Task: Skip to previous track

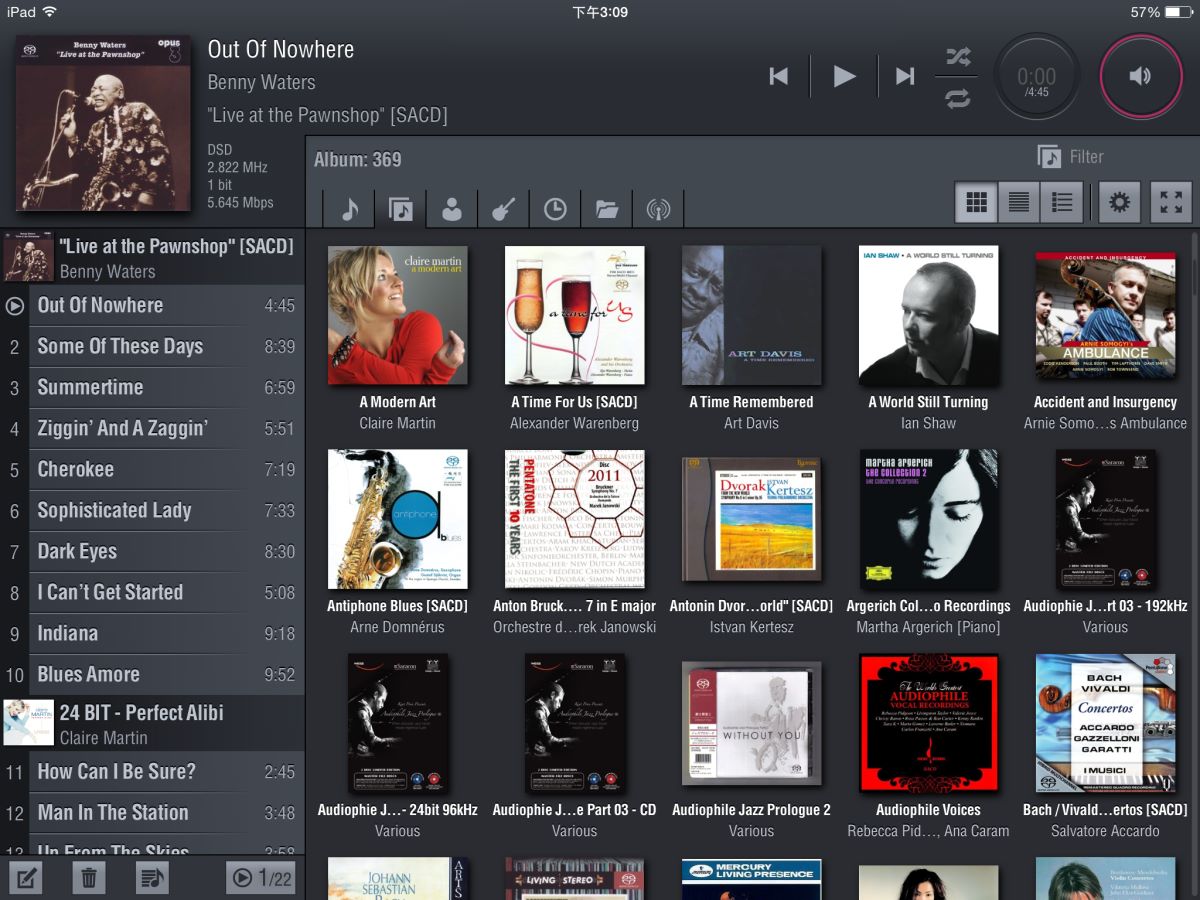Action: pyautogui.click(x=779, y=76)
